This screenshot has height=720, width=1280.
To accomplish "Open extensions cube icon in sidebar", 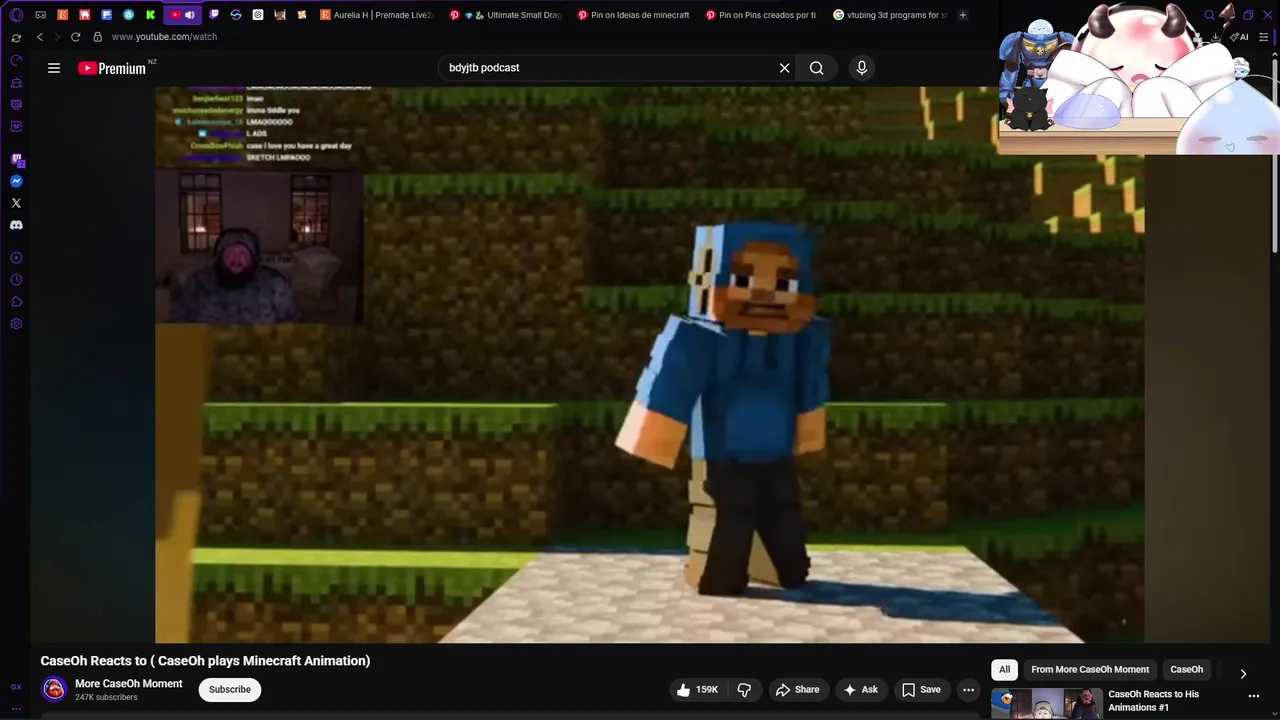I will tap(16, 302).
